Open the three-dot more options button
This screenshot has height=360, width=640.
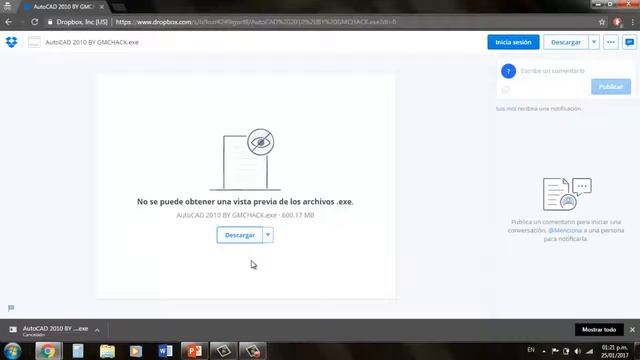(611, 42)
